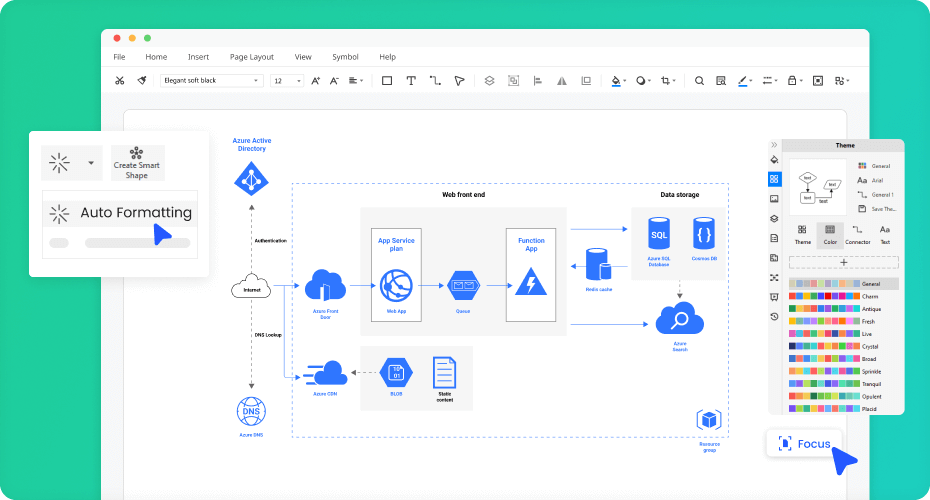Click the Group shapes icon in the toolbar
The height and width of the screenshot is (500, 930).
(514, 81)
